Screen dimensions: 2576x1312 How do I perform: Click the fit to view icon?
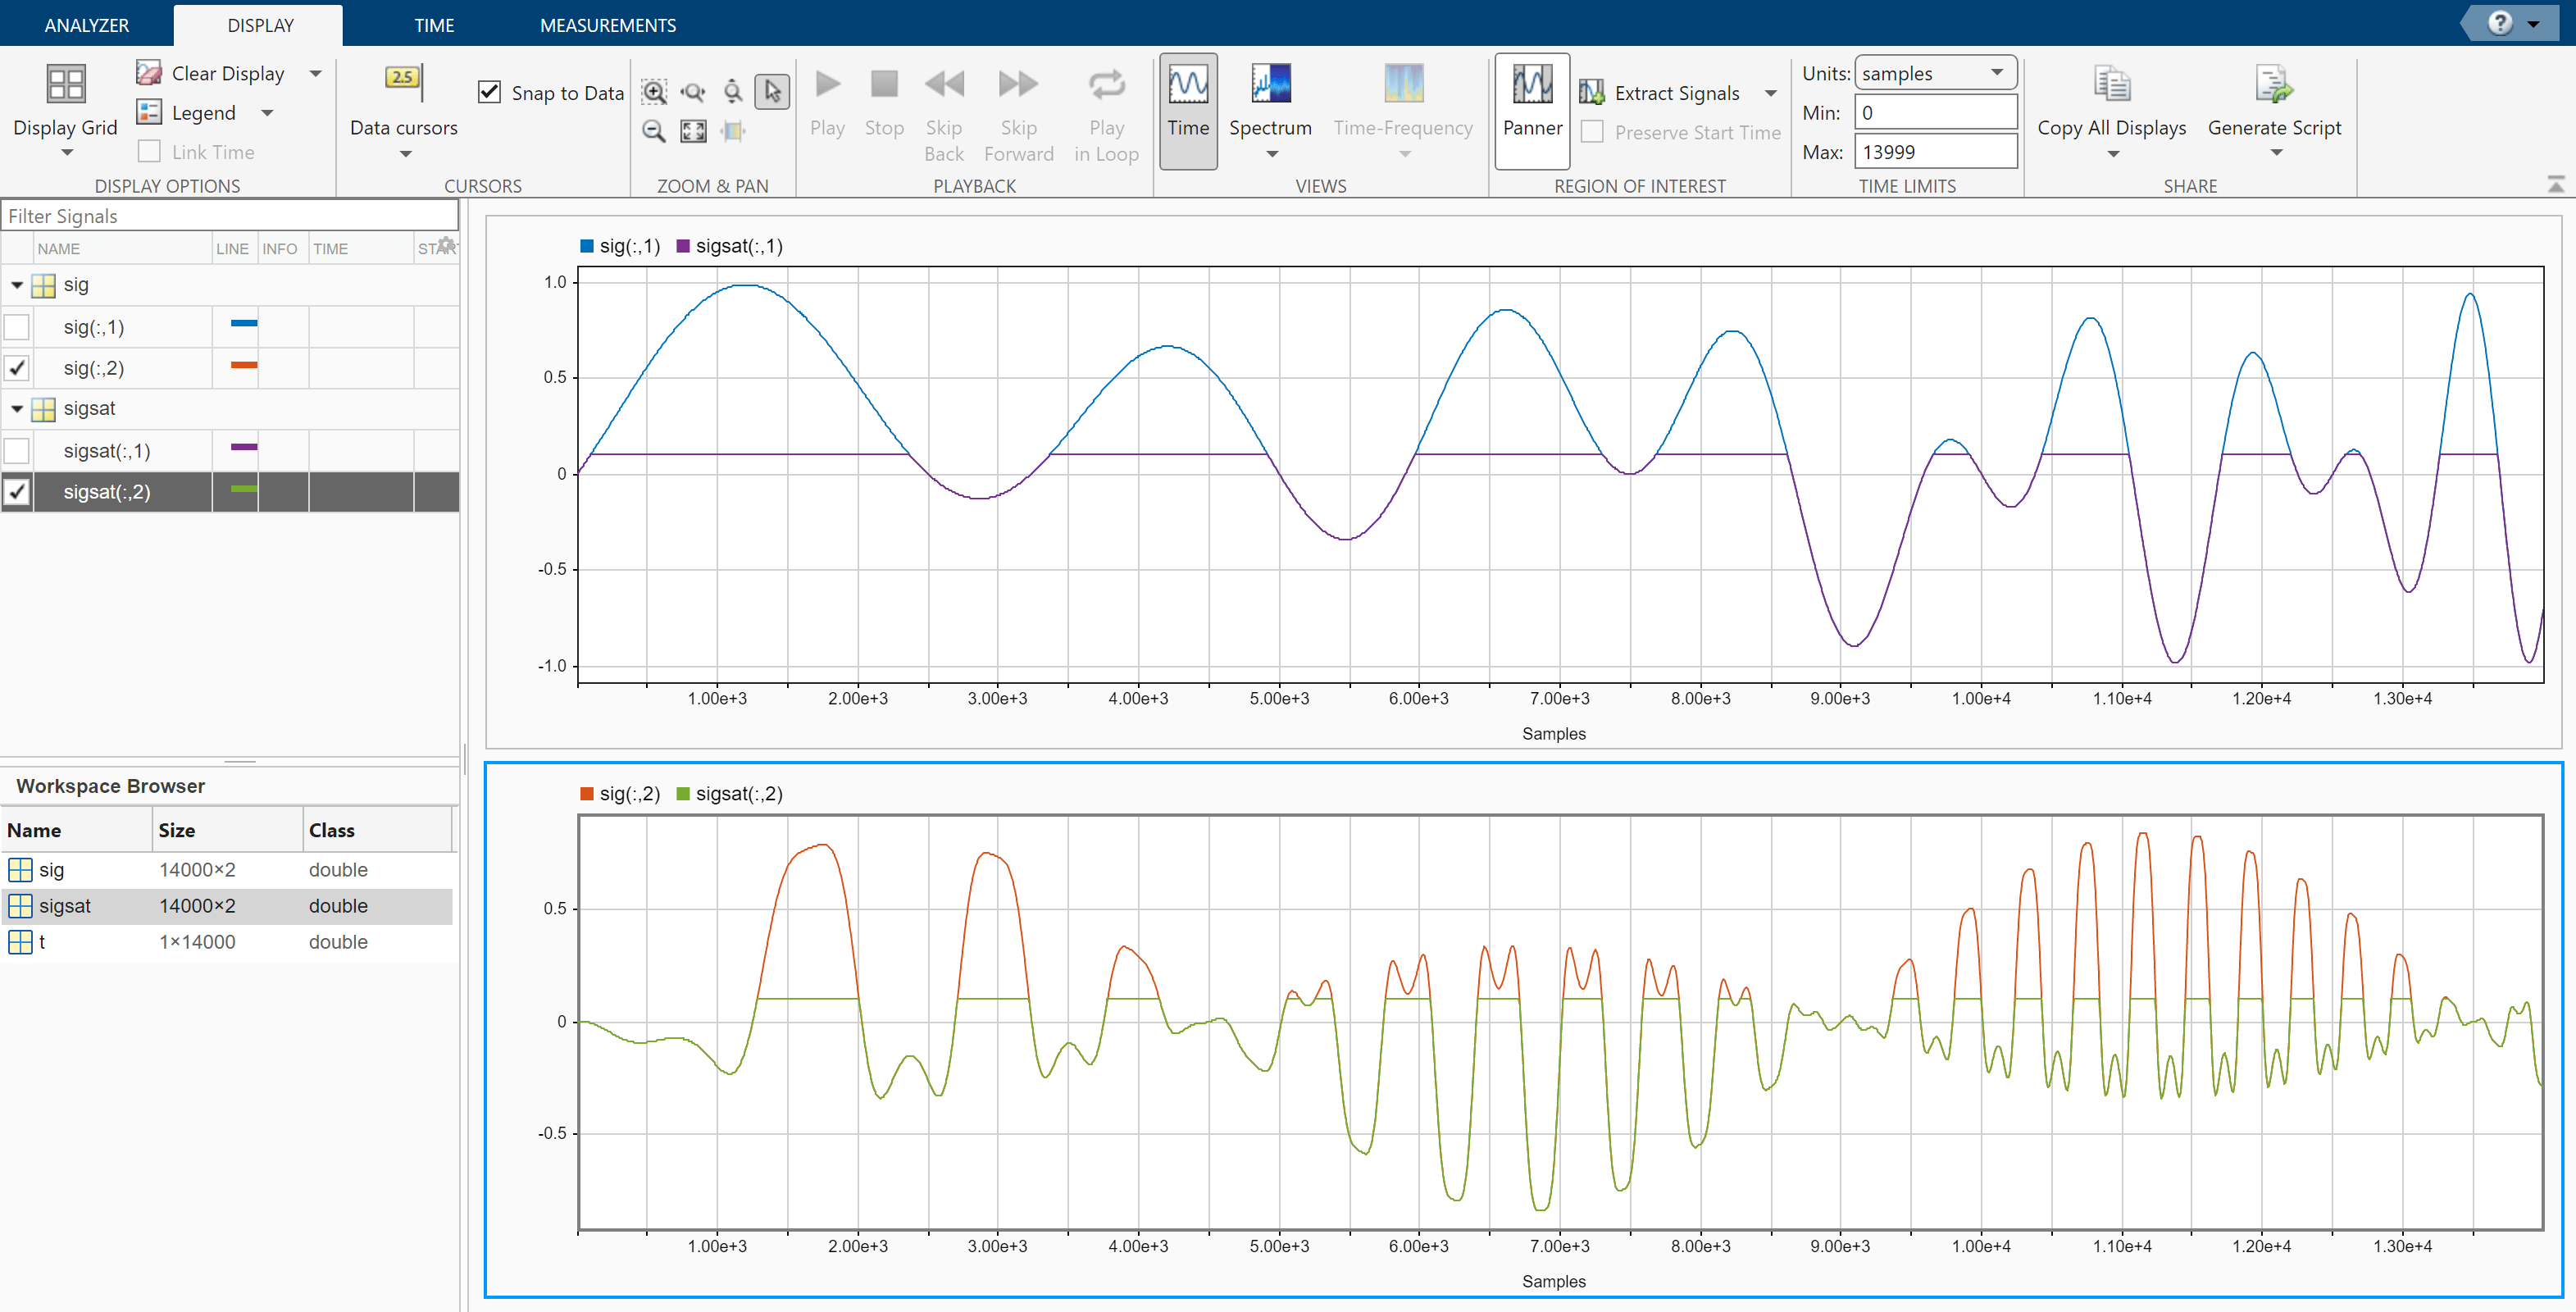(693, 131)
